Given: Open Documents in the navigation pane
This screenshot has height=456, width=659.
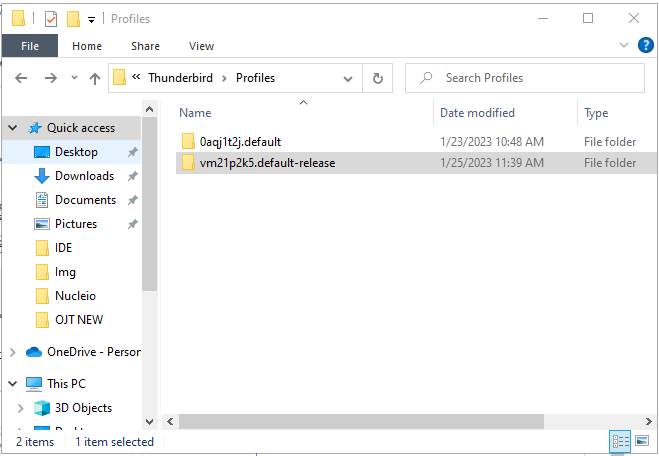Looking at the screenshot, I should [85, 200].
